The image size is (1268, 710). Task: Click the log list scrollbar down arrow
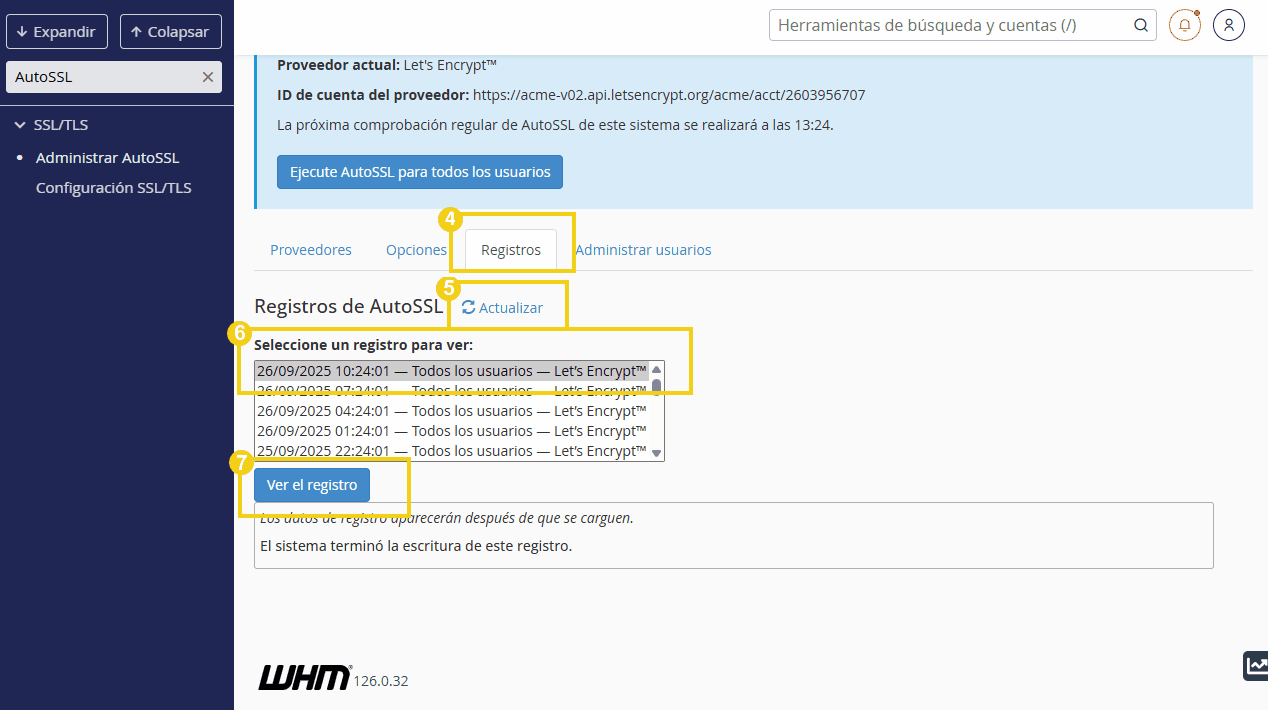coord(657,453)
